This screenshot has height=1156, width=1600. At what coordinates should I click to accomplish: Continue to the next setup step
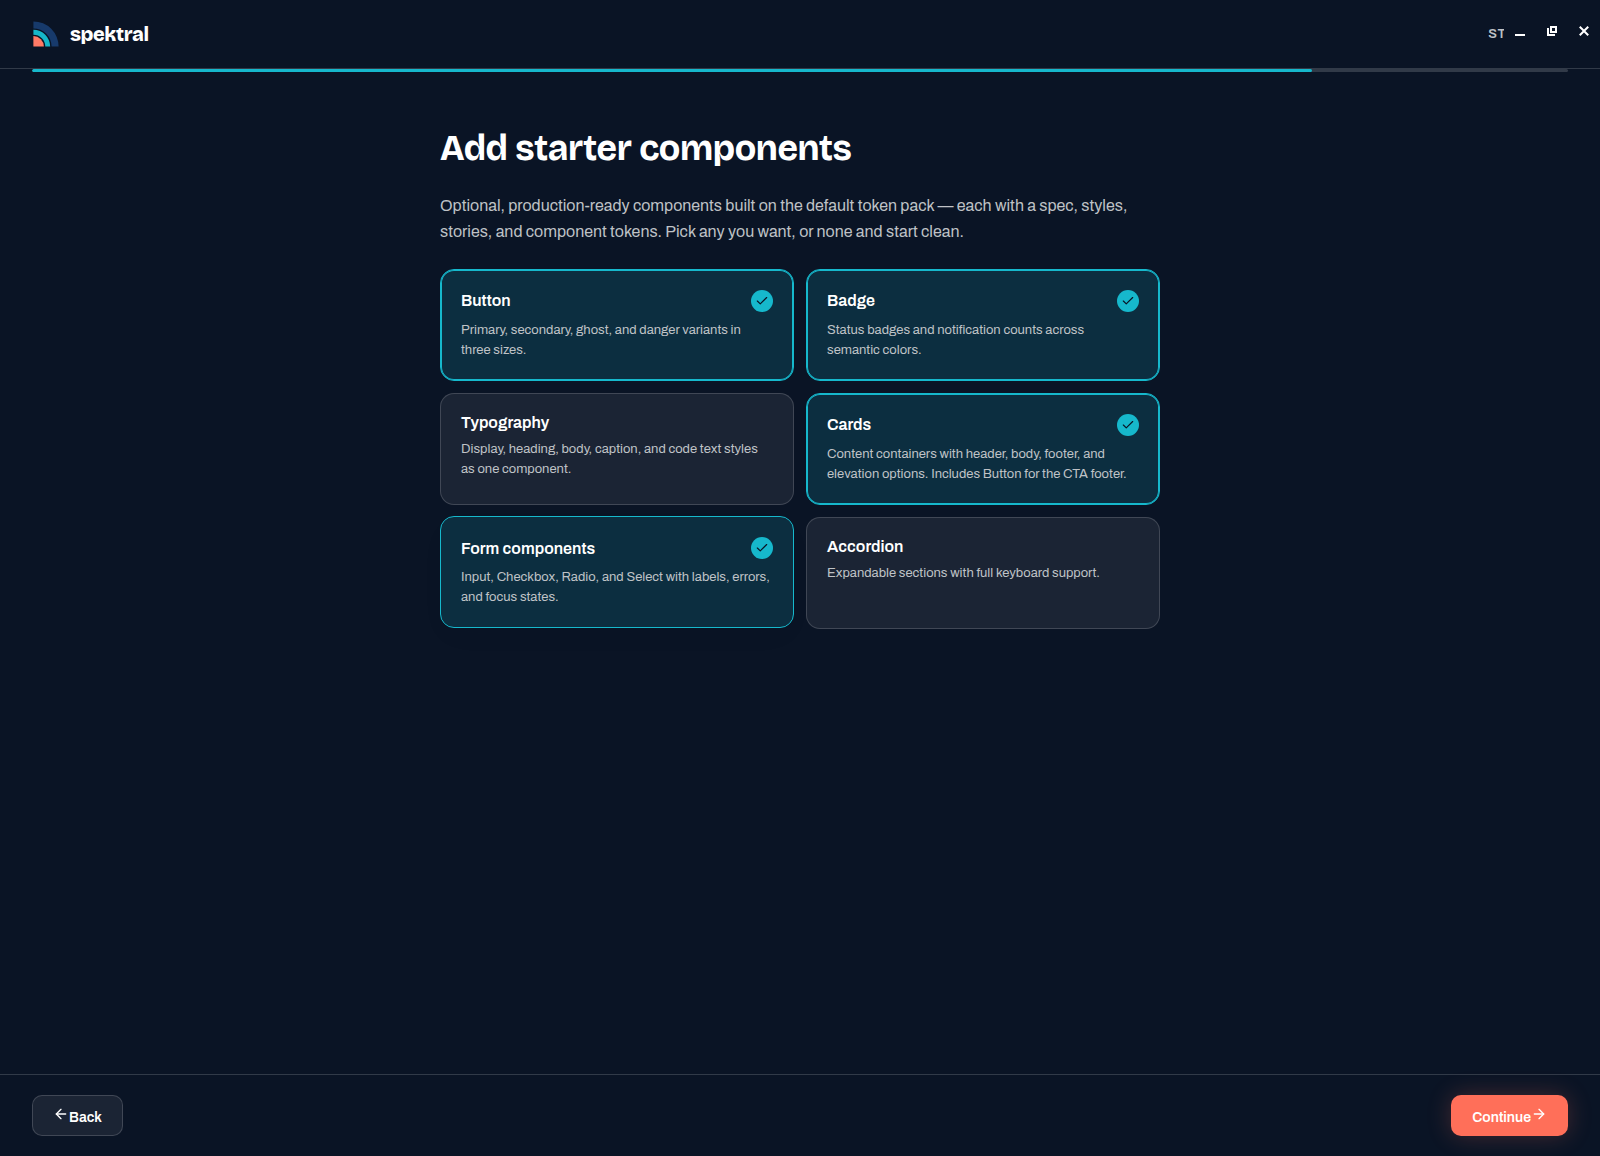(x=1509, y=1116)
